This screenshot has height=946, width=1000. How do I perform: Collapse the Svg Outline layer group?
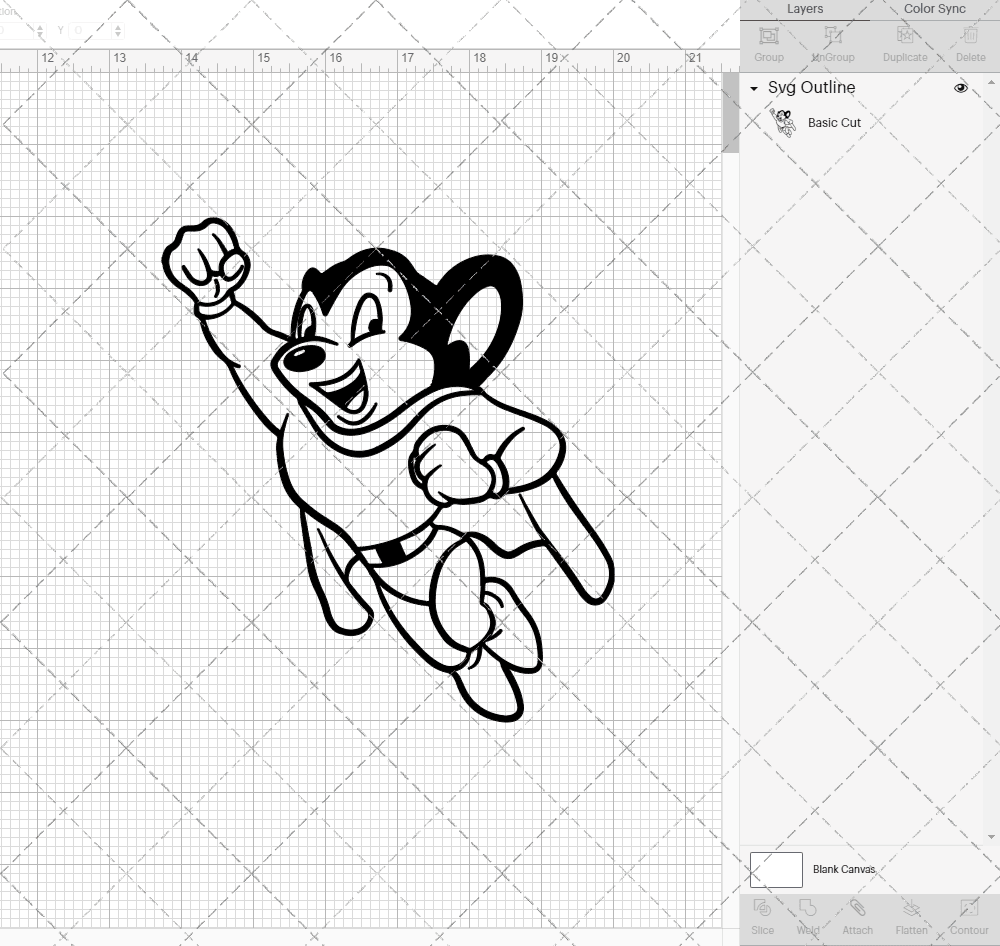pos(753,89)
